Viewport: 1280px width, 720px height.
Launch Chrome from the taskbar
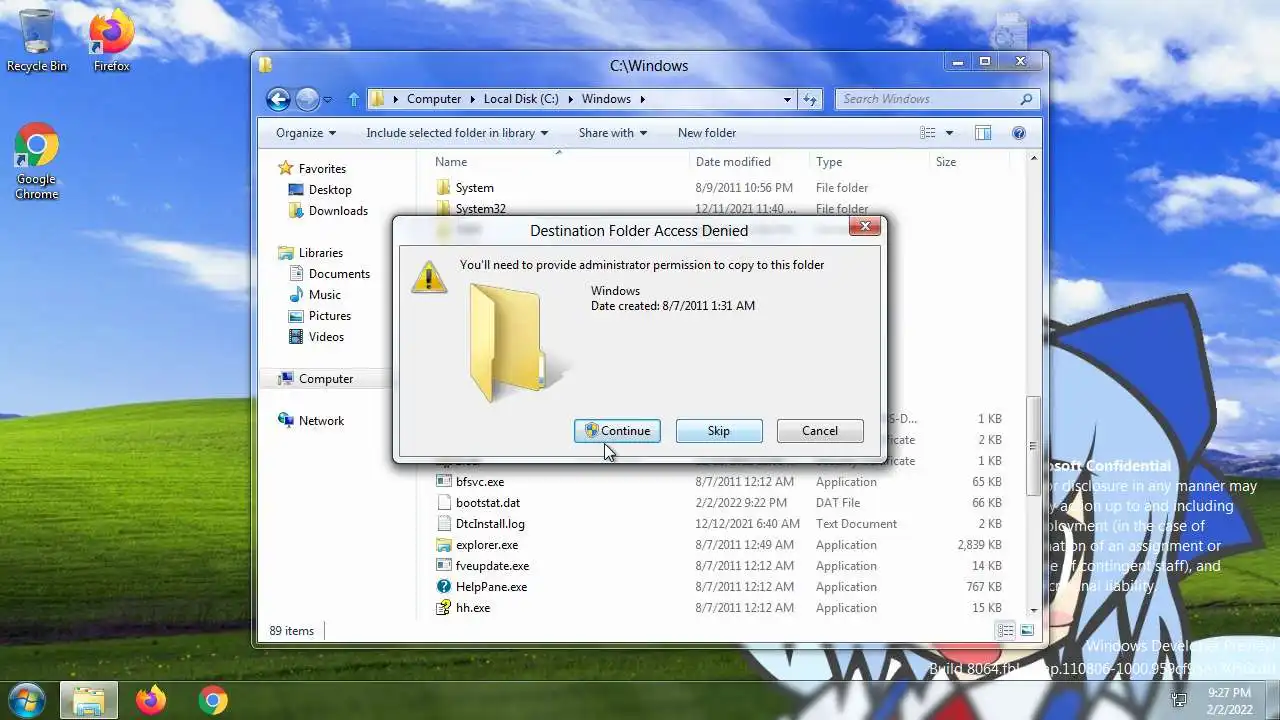(x=212, y=700)
